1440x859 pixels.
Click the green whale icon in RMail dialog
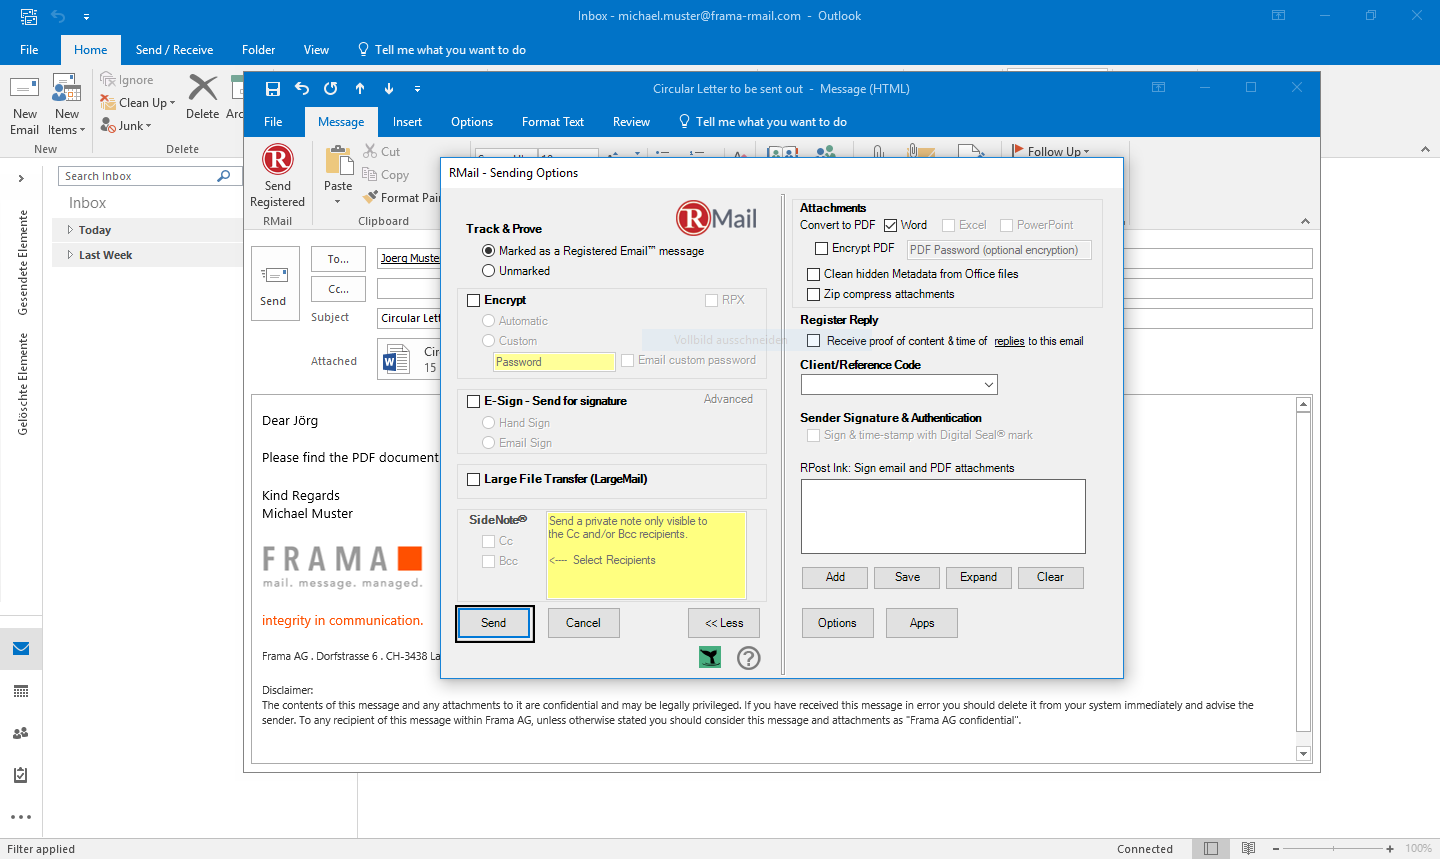[710, 657]
